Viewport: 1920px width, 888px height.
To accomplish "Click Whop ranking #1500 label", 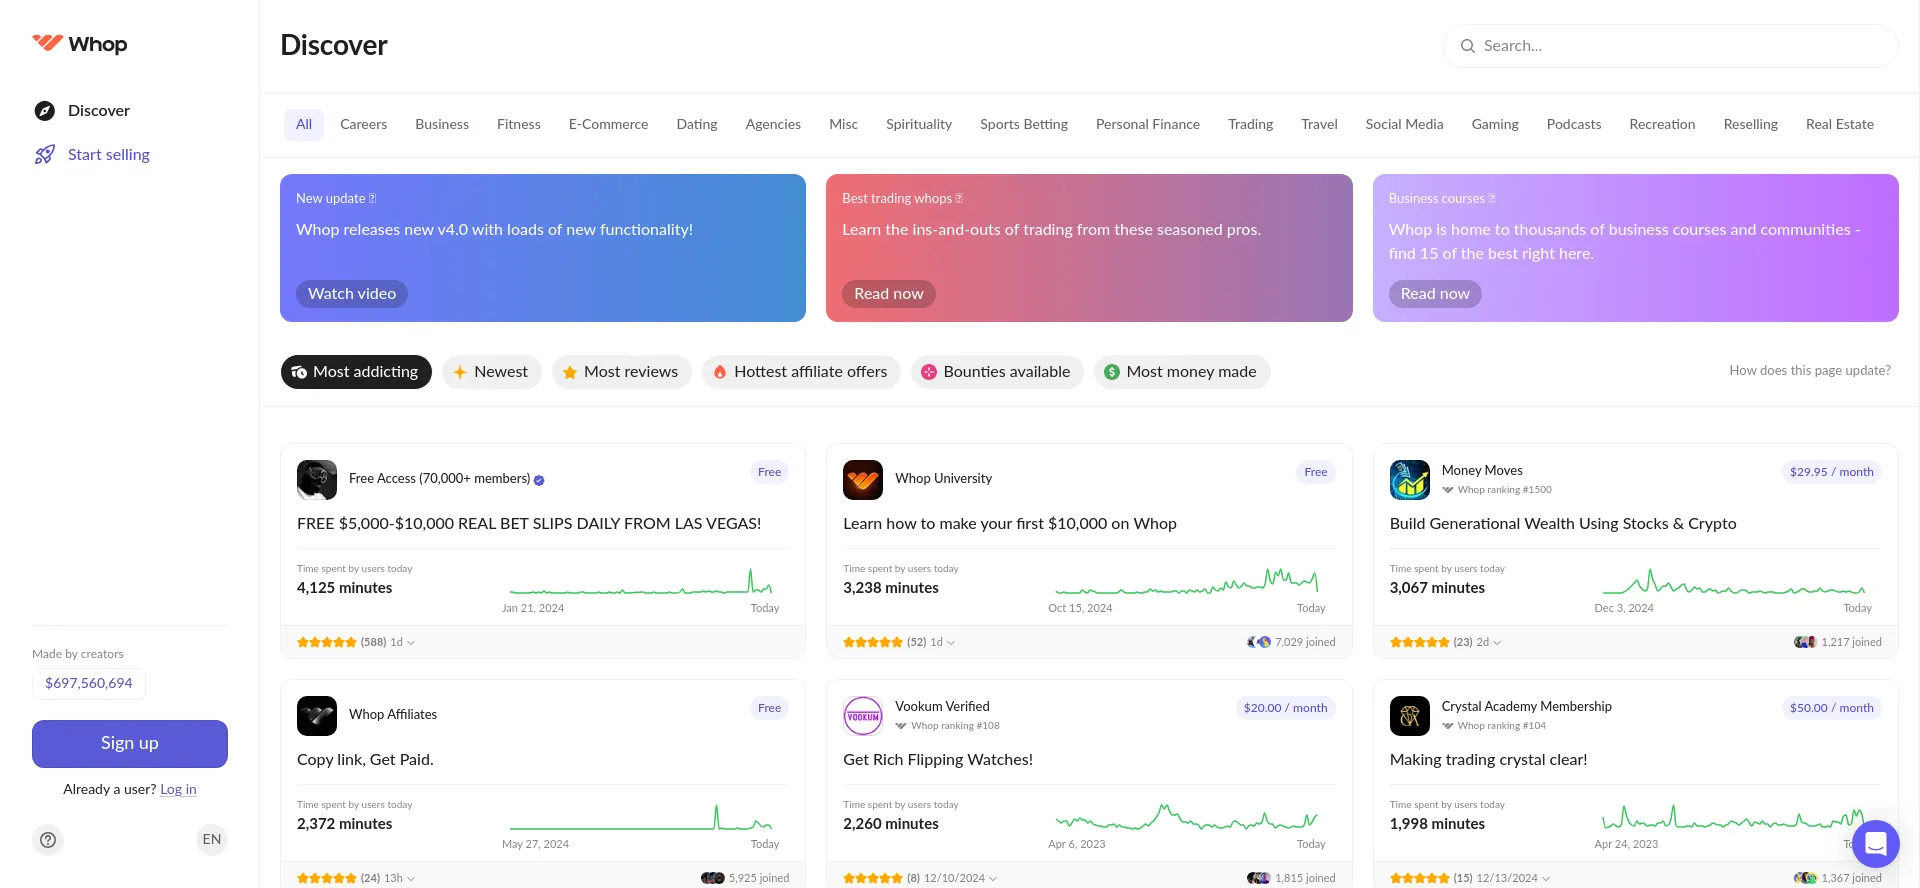I will [1497, 490].
